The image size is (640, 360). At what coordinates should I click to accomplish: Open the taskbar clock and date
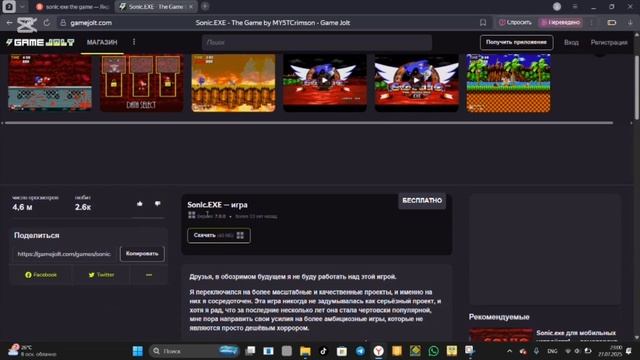610,351
